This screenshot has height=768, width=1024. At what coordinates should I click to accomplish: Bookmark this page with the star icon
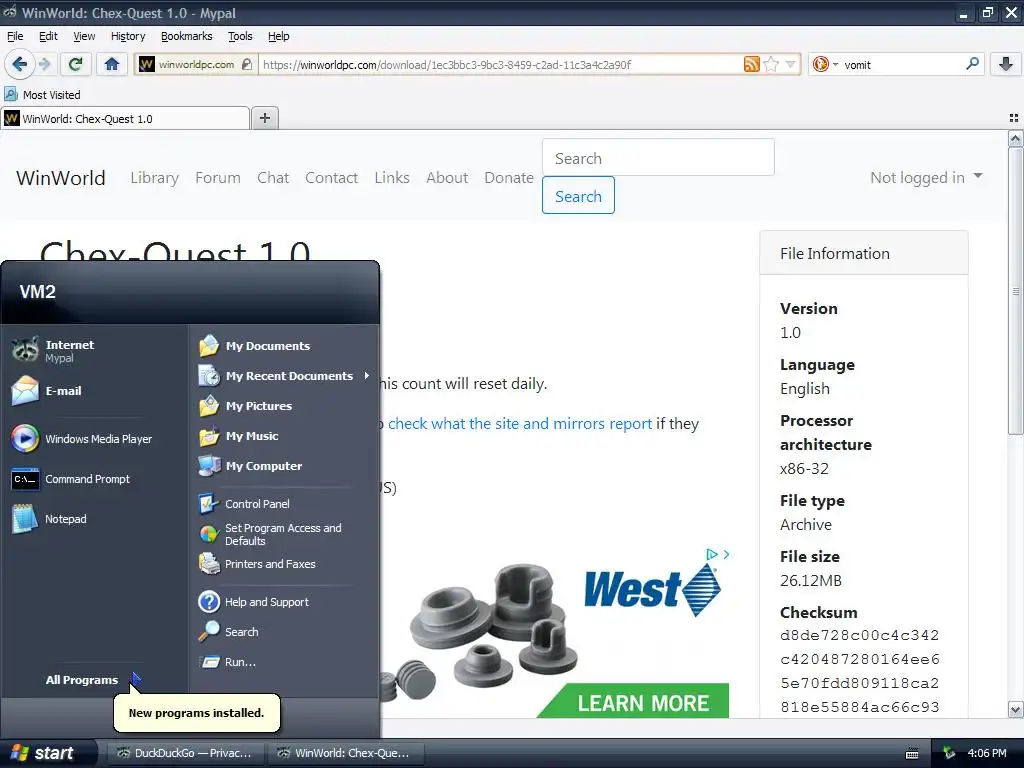(x=771, y=64)
